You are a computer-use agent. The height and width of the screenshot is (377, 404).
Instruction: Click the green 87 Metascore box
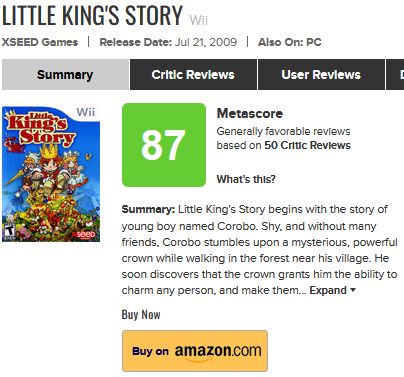coord(164,145)
